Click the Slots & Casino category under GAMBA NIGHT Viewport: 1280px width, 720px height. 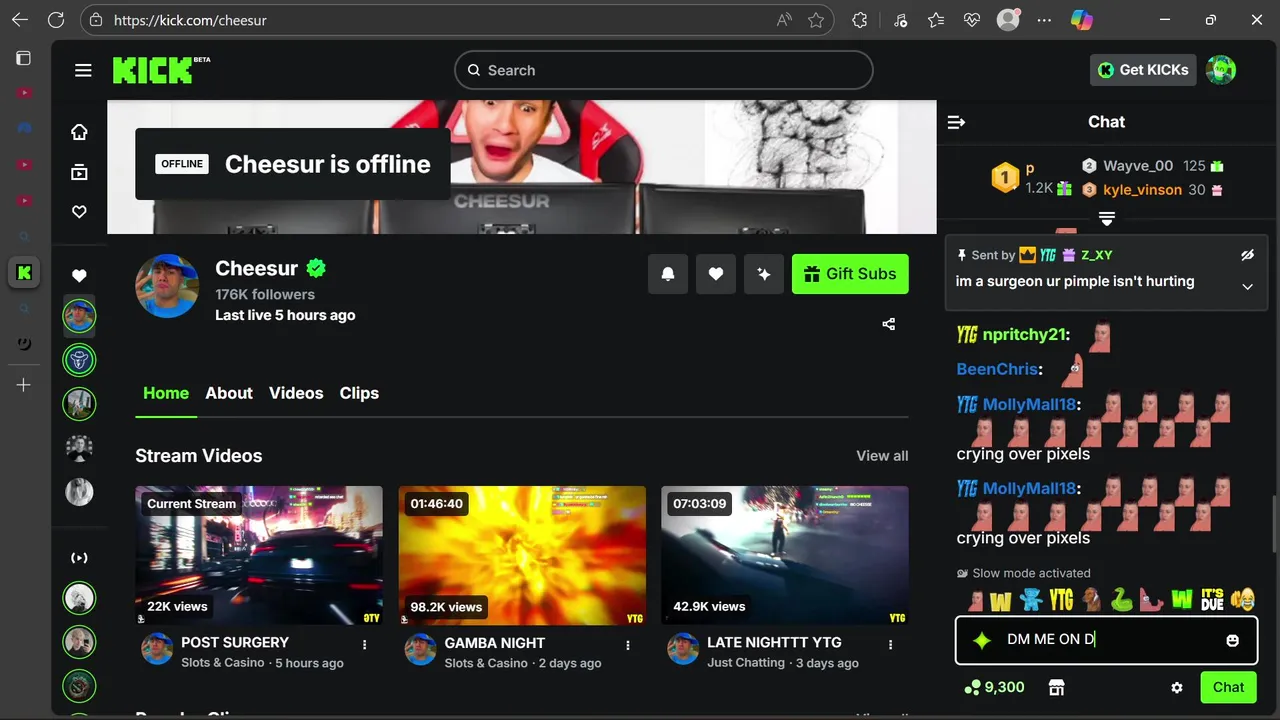pyautogui.click(x=486, y=663)
